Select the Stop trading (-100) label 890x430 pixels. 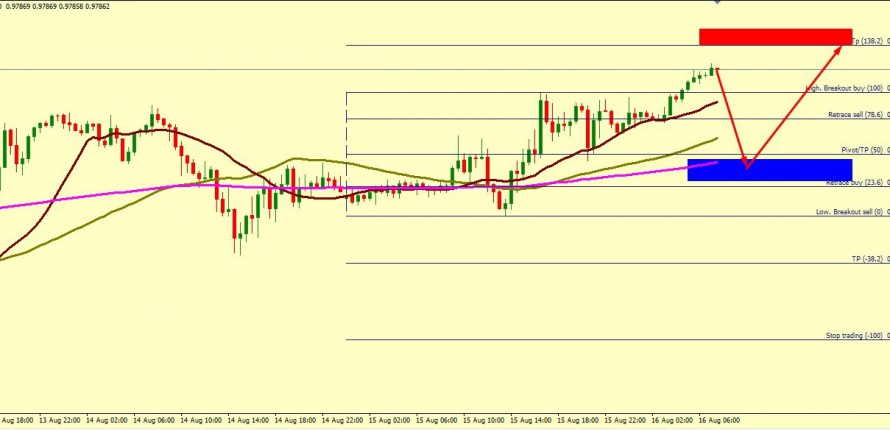pyautogui.click(x=853, y=336)
